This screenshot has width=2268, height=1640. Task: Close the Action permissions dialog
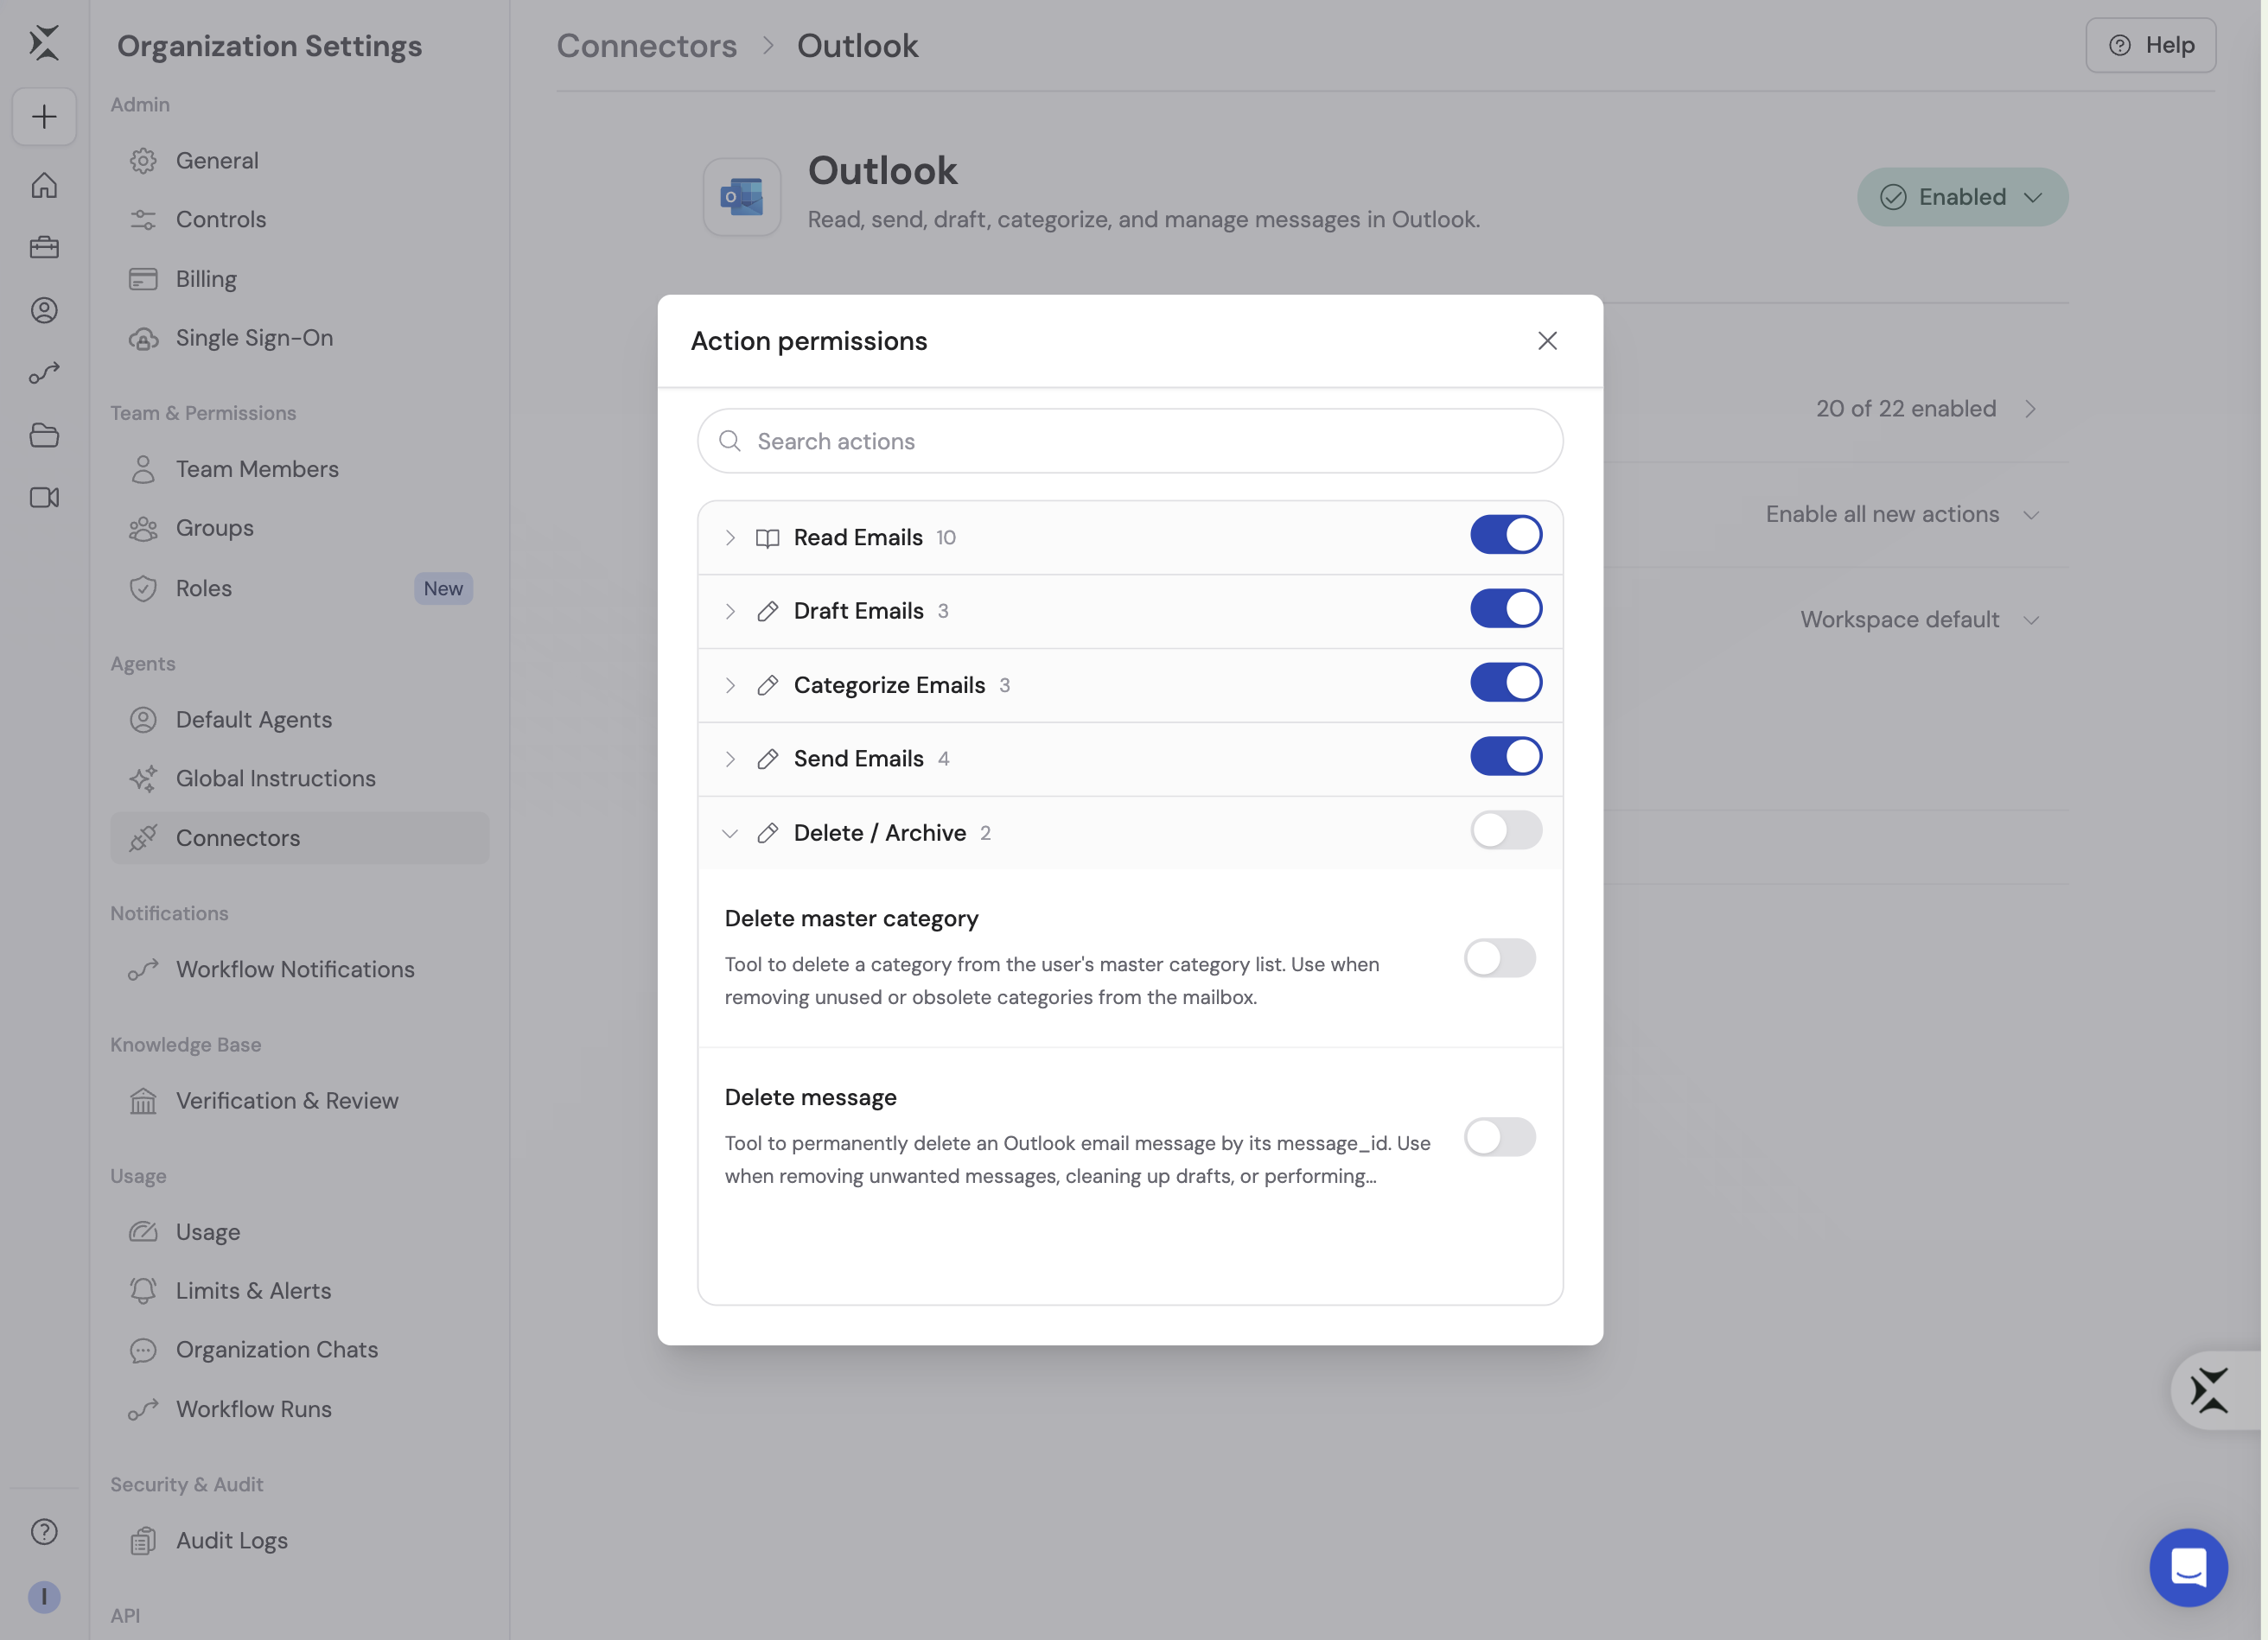[1548, 341]
